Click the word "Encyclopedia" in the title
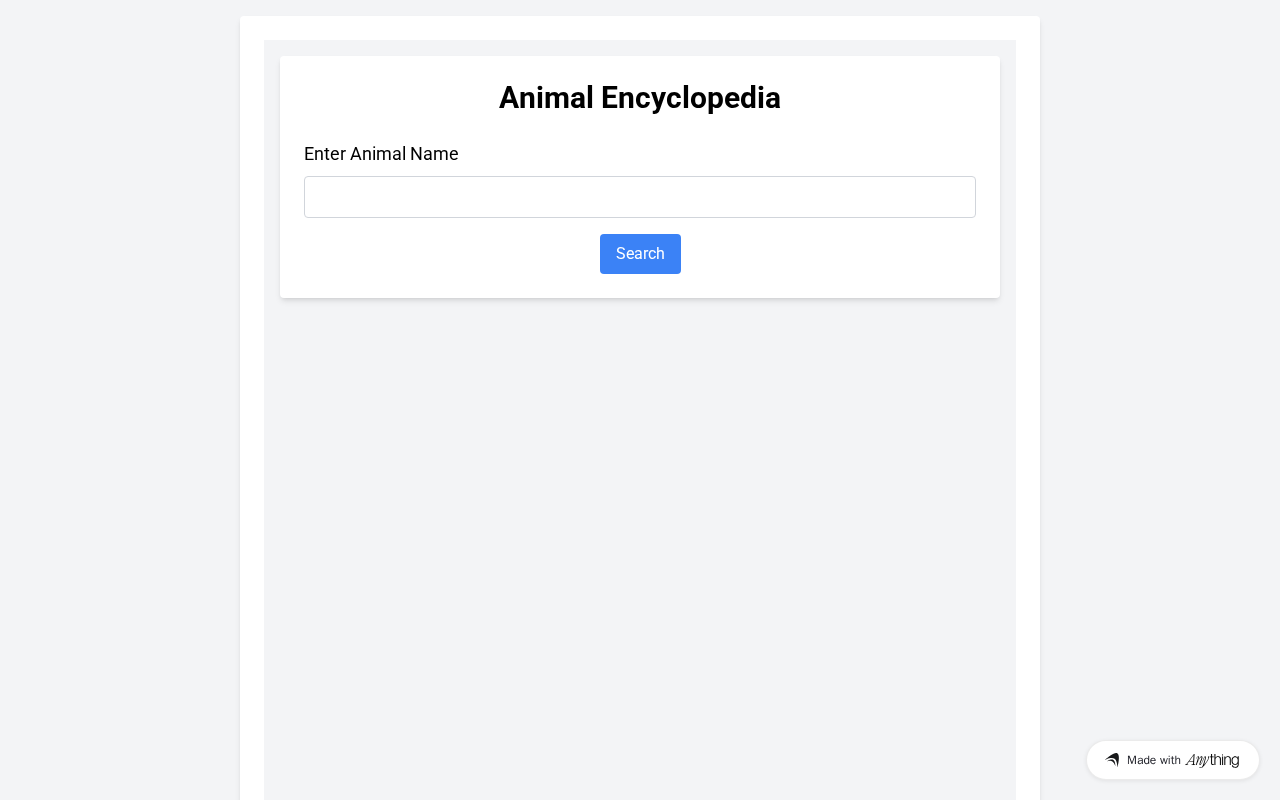 tap(690, 98)
